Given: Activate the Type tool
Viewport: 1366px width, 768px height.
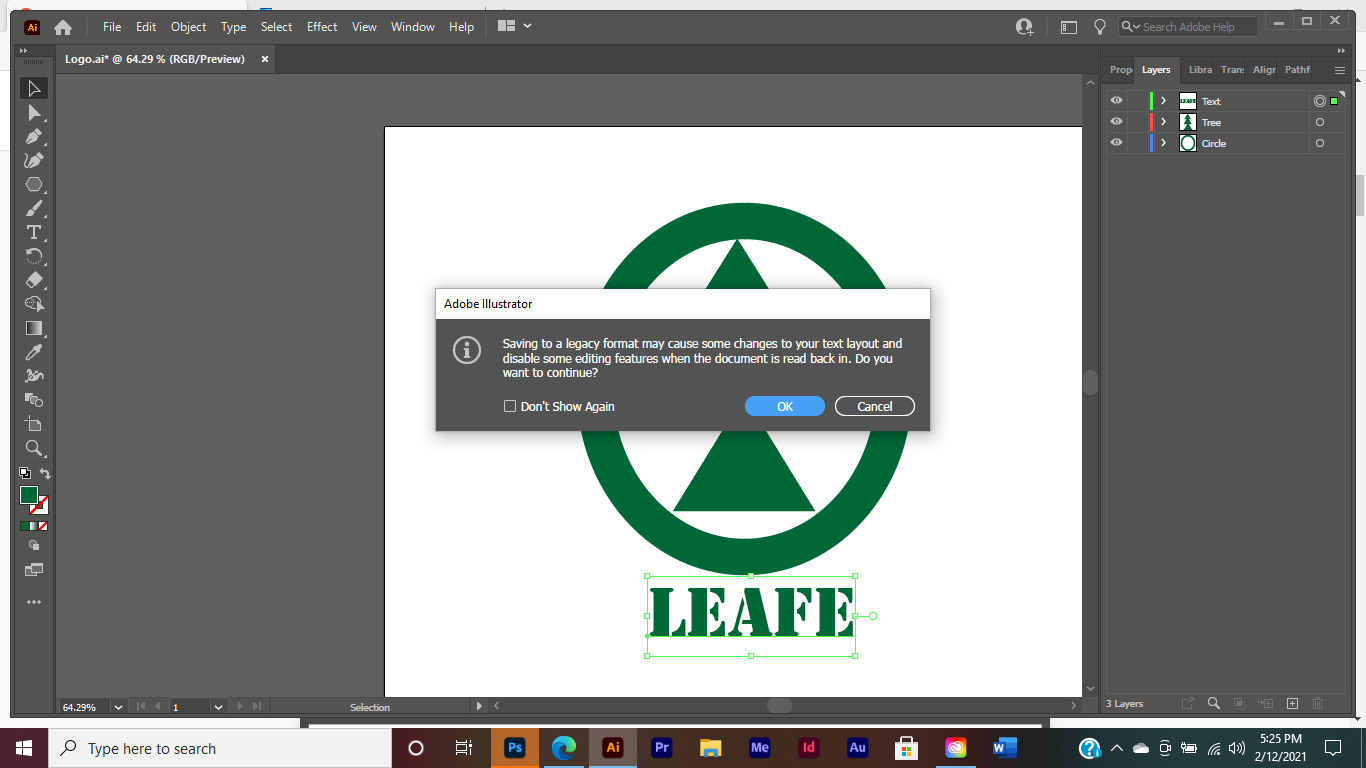Looking at the screenshot, I should pos(34,232).
